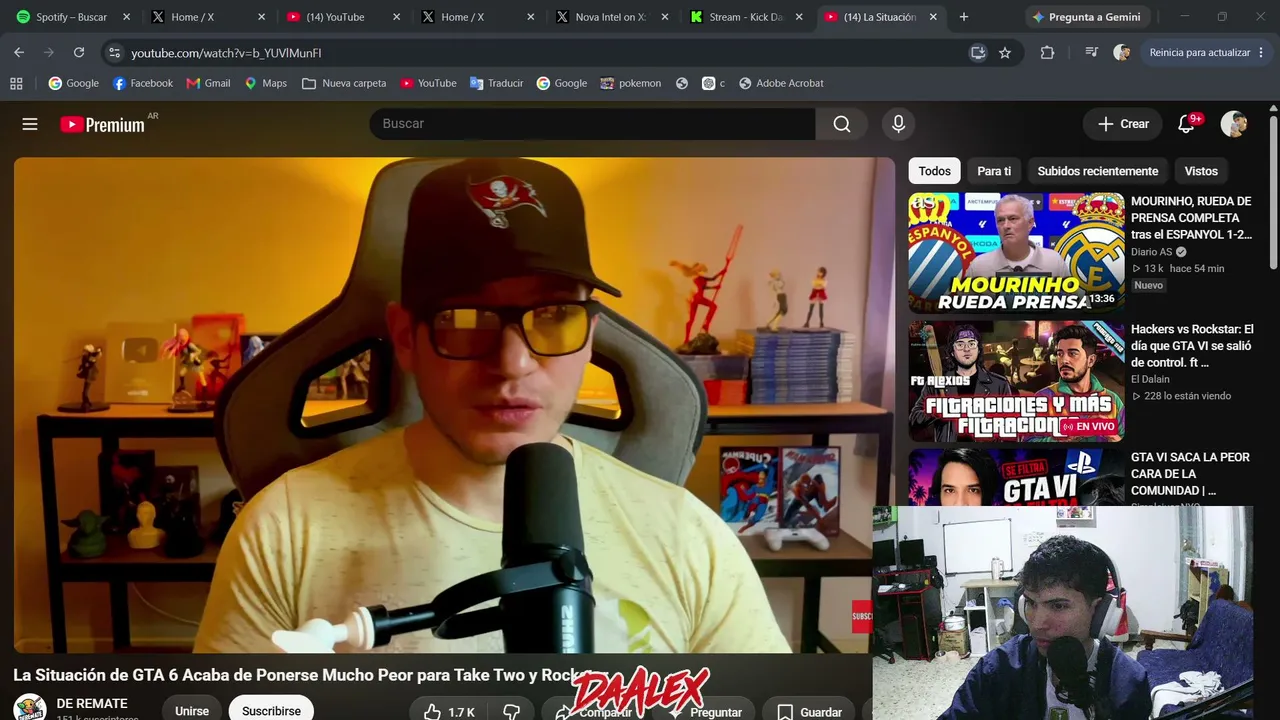The image size is (1280, 720).
Task: Open the apps grid in bookmarks bar
Action: coord(16,83)
